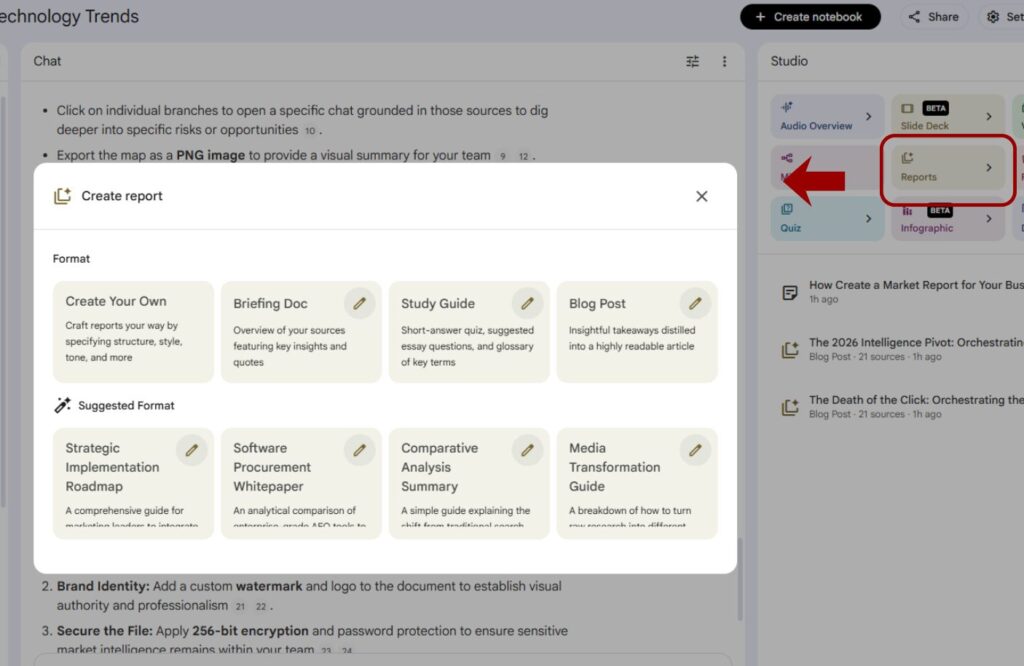
Task: Click the Study Guide edit pencil icon
Action: click(527, 303)
